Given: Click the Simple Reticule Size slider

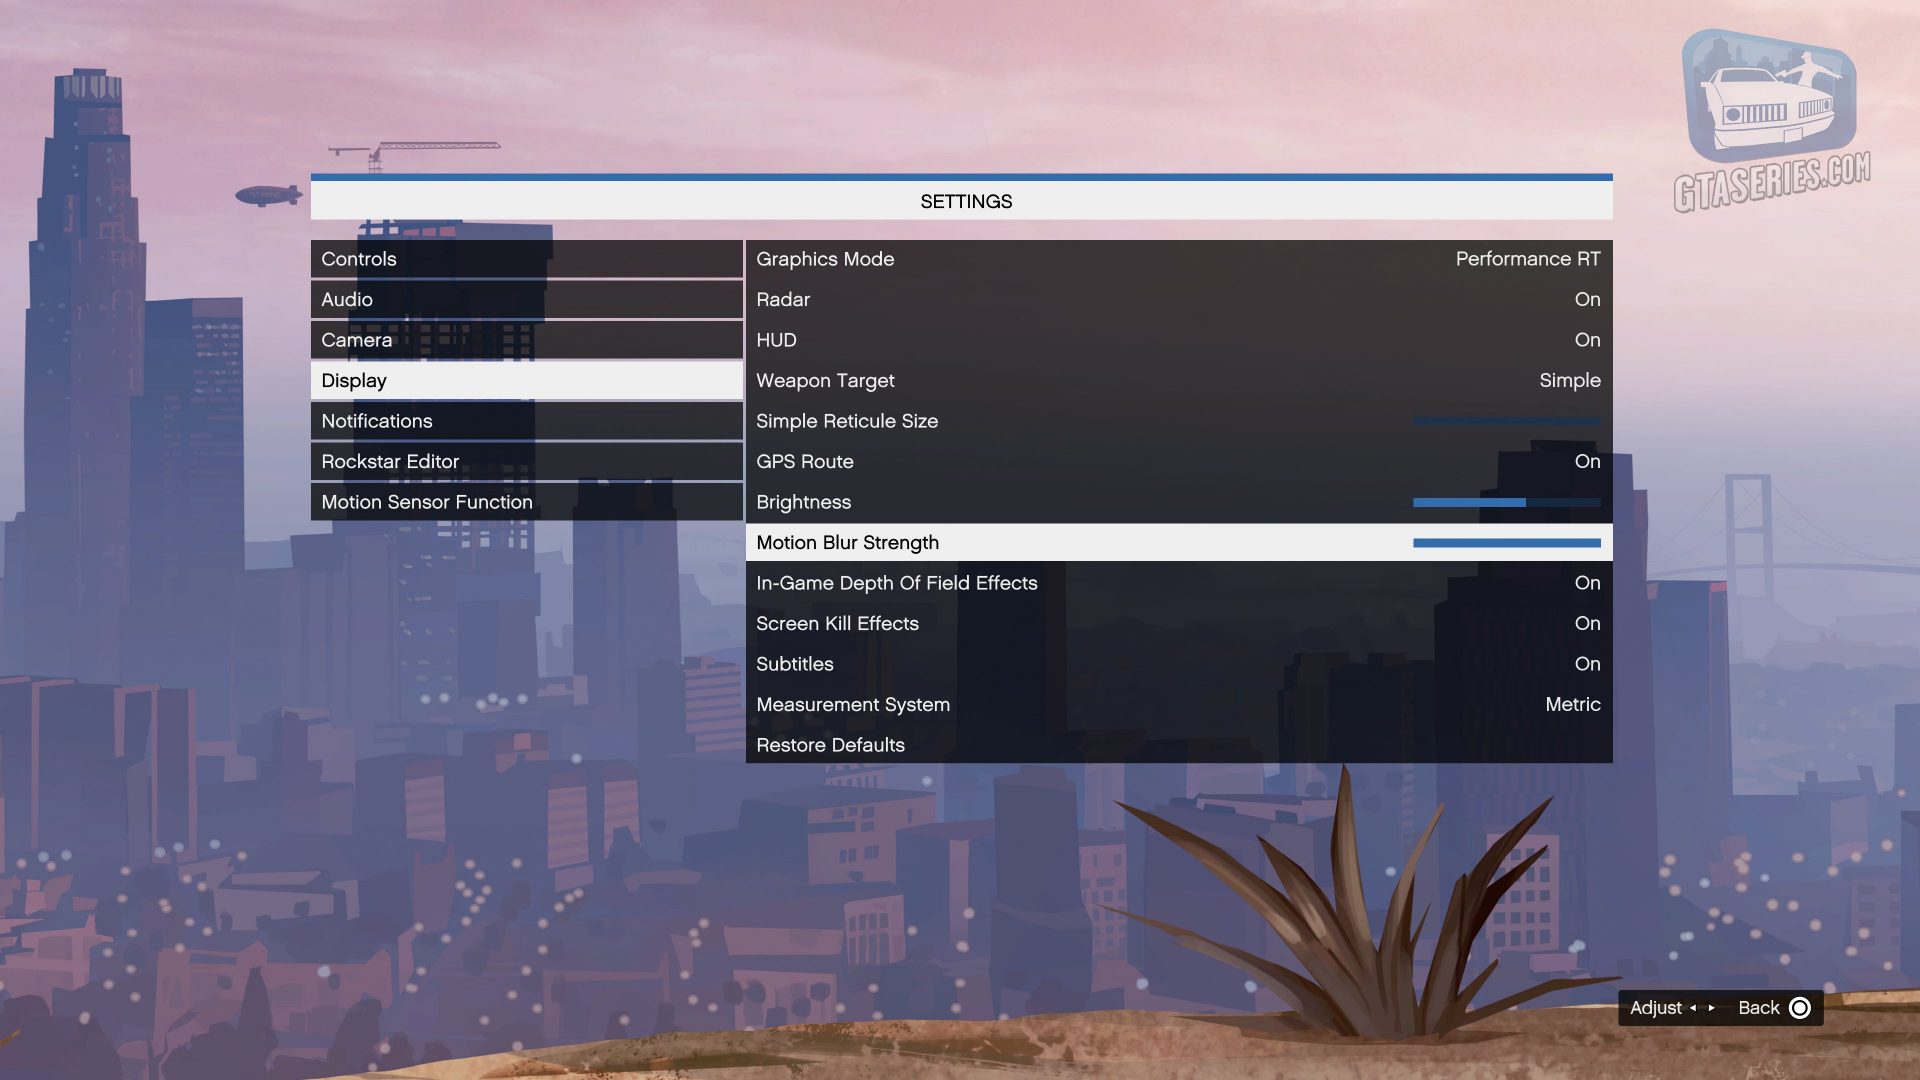Looking at the screenshot, I should (x=1505, y=421).
